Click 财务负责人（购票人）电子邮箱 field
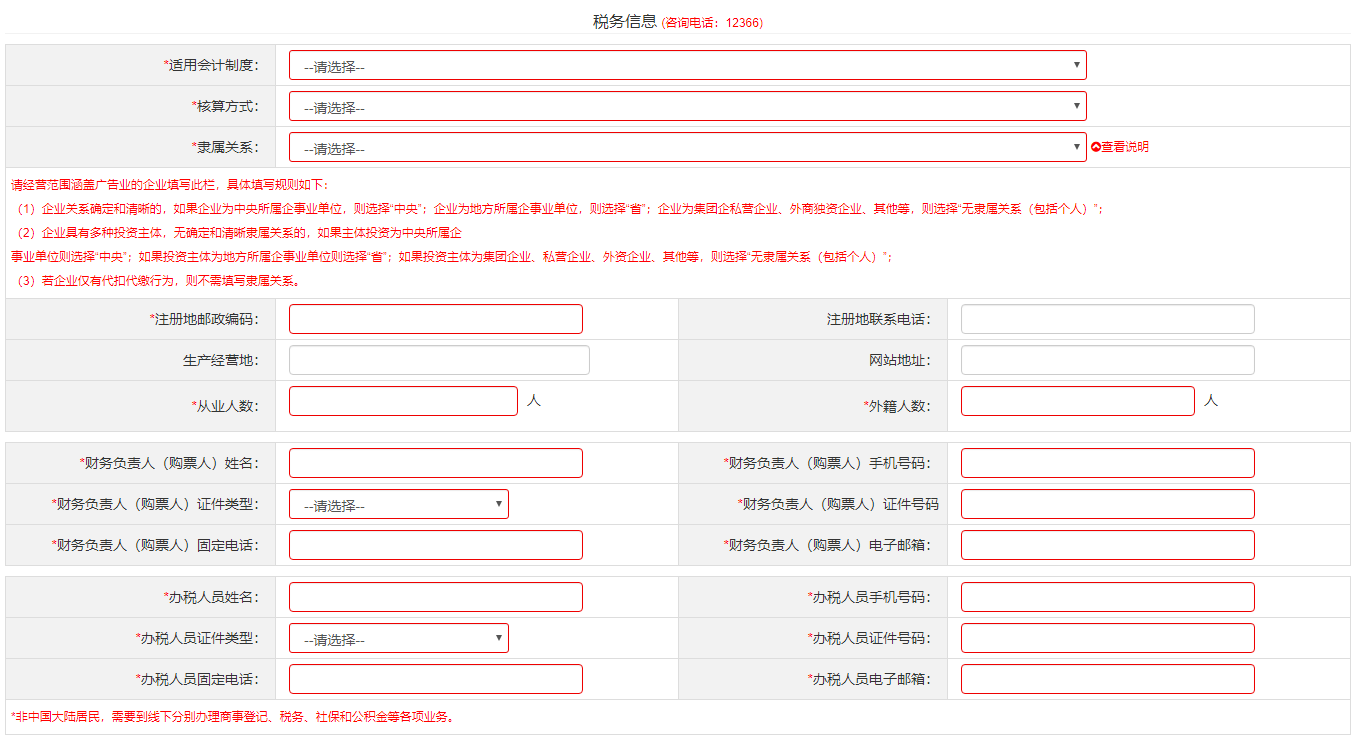 point(1107,546)
